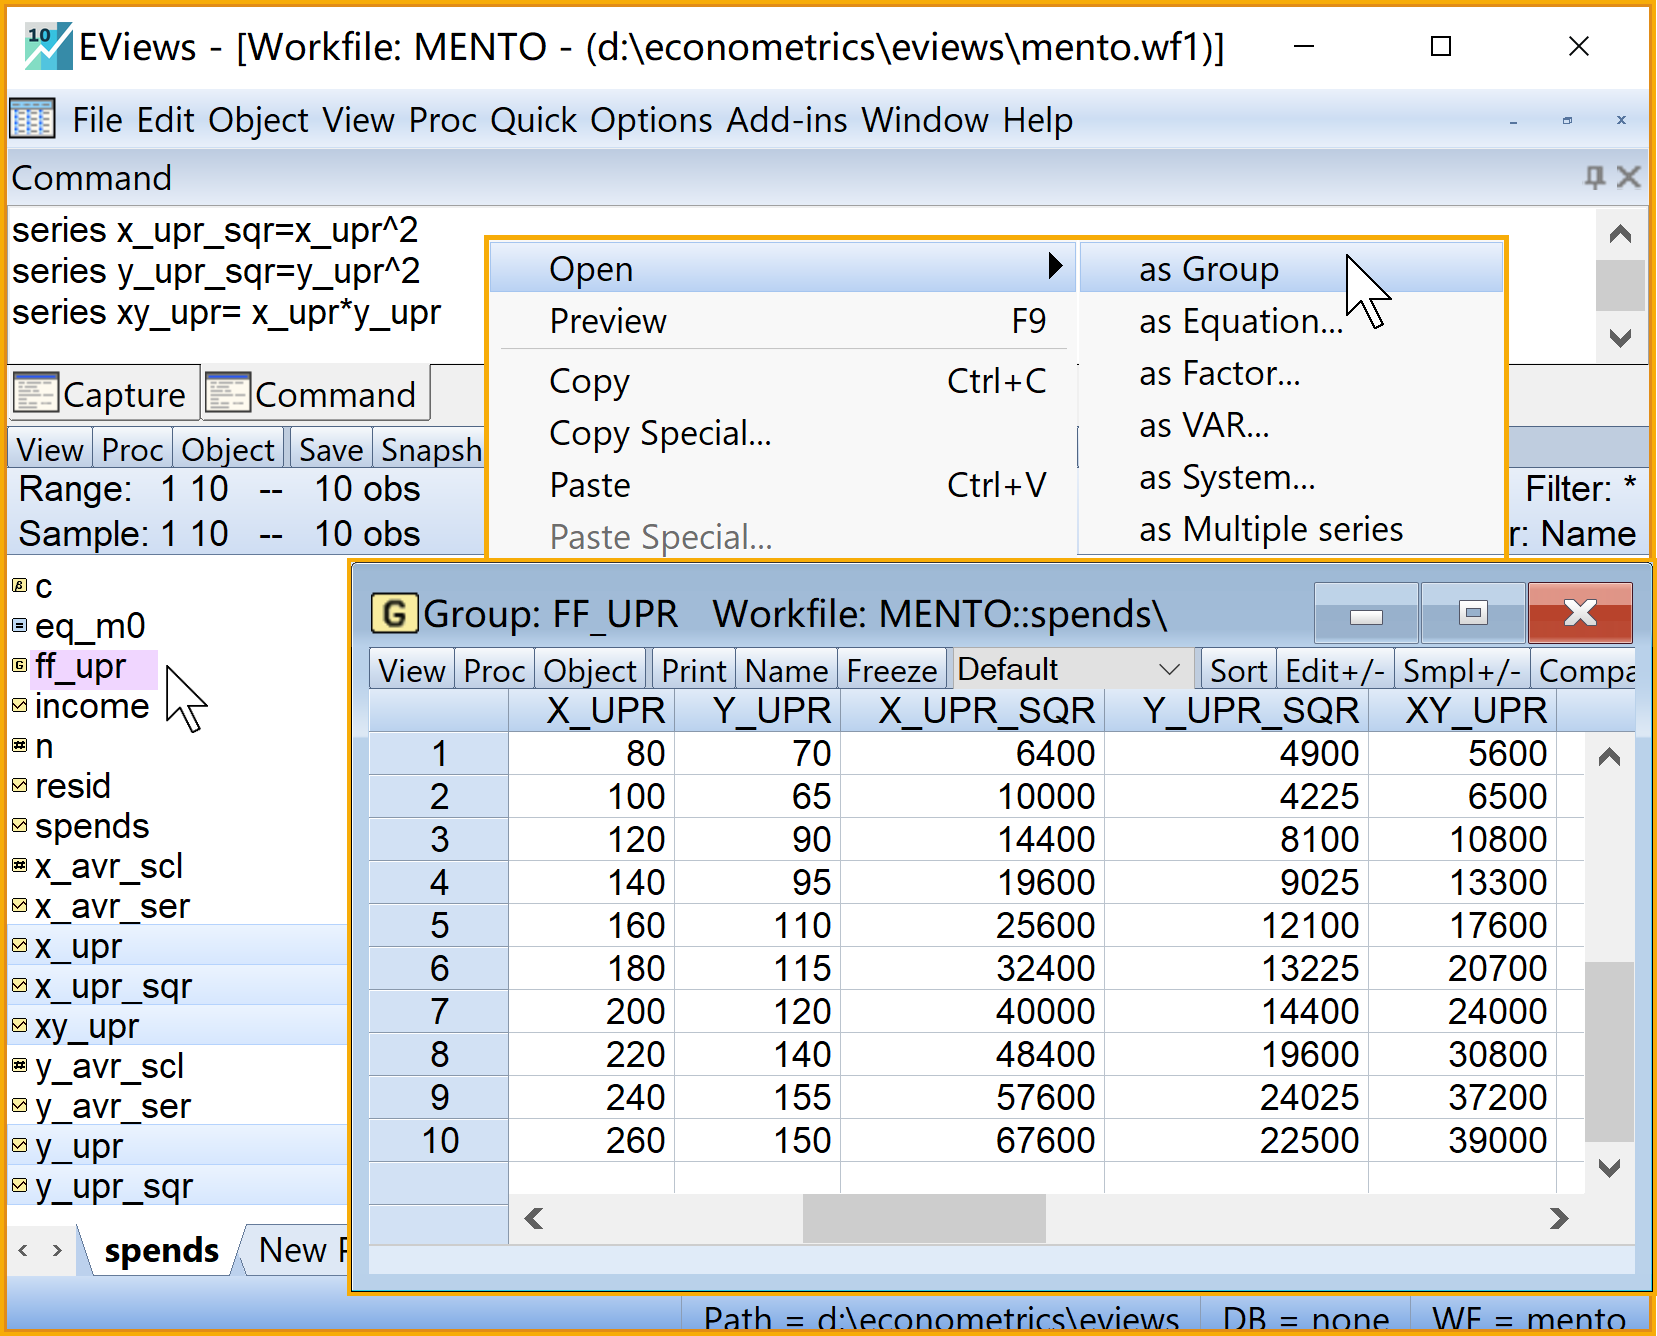Image resolution: width=1657 pixels, height=1336 pixels.
Task: Click the Sort button in group toolbar
Action: (1238, 670)
